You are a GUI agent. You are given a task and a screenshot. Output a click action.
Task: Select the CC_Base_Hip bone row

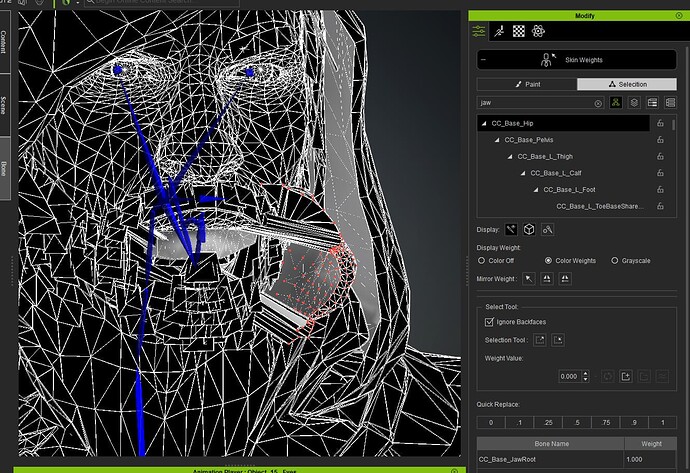click(x=563, y=123)
